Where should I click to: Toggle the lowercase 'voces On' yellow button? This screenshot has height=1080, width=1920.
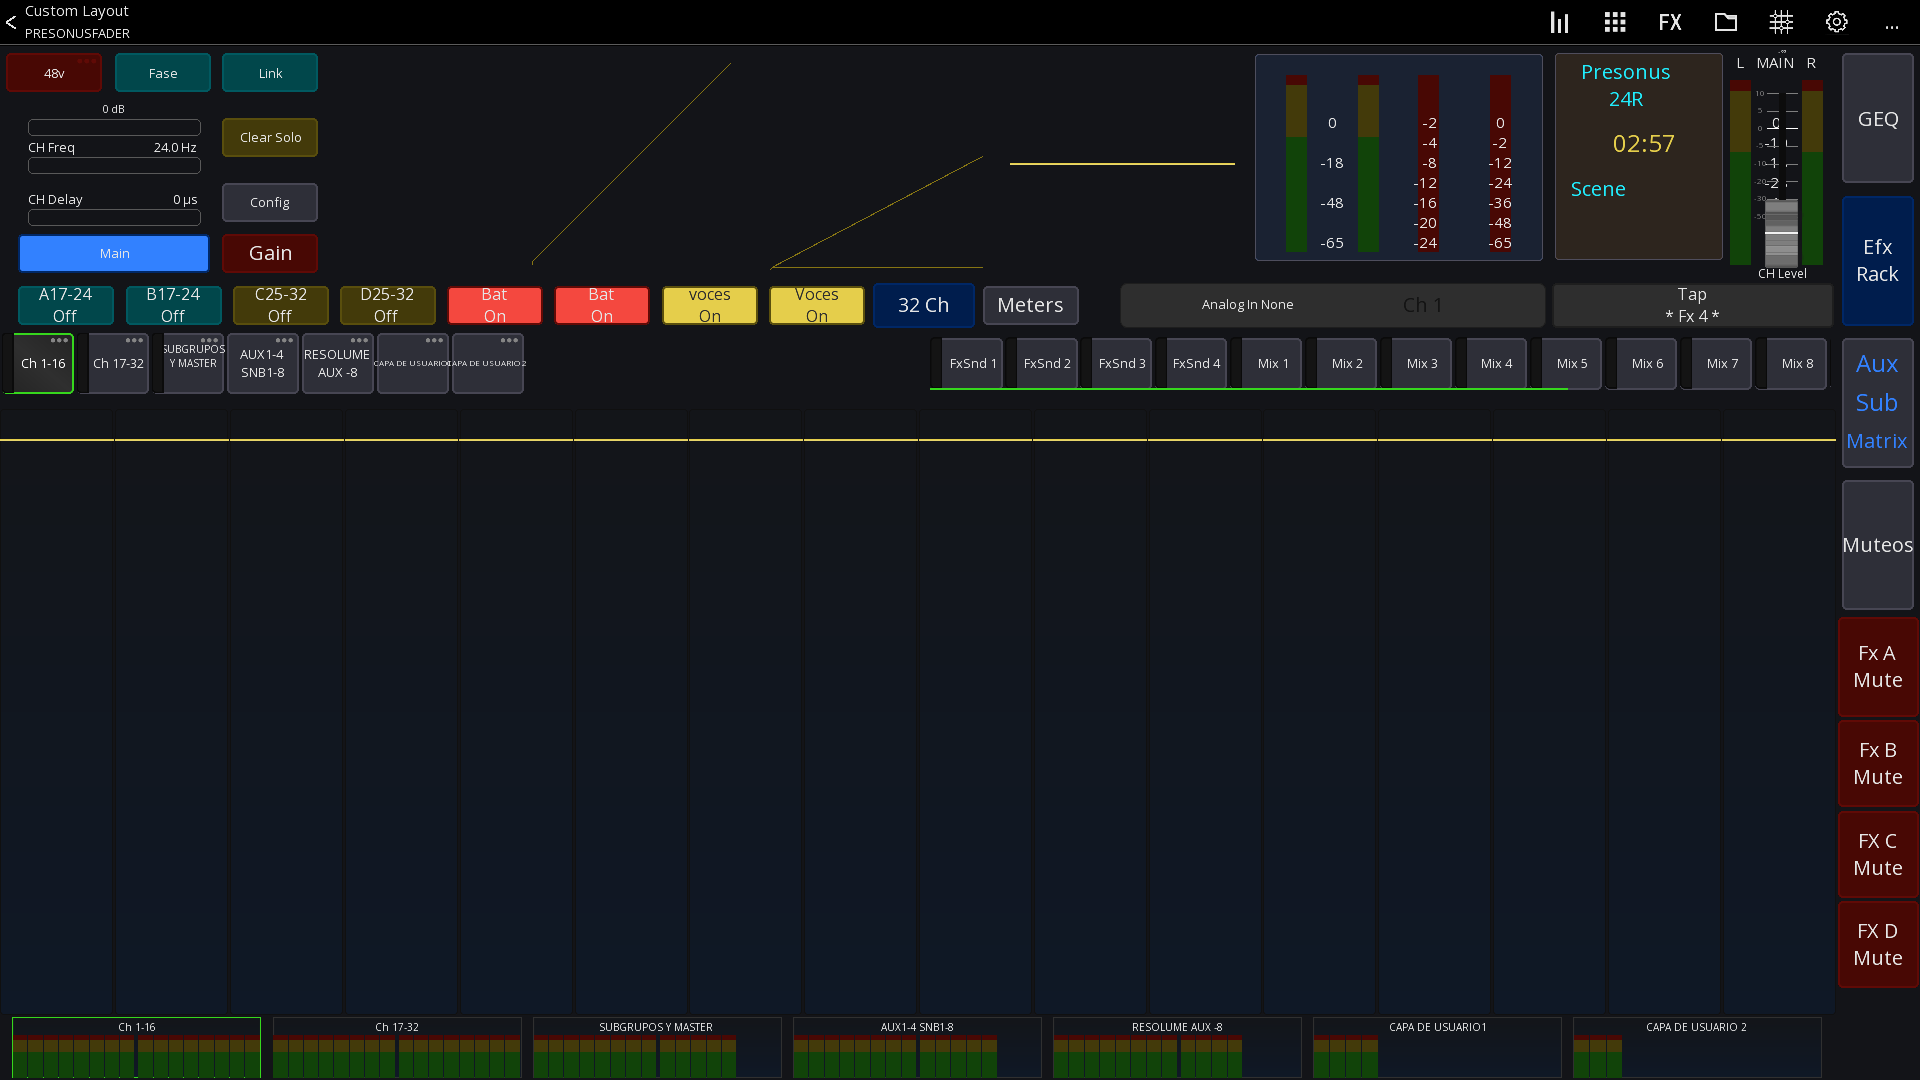(709, 305)
